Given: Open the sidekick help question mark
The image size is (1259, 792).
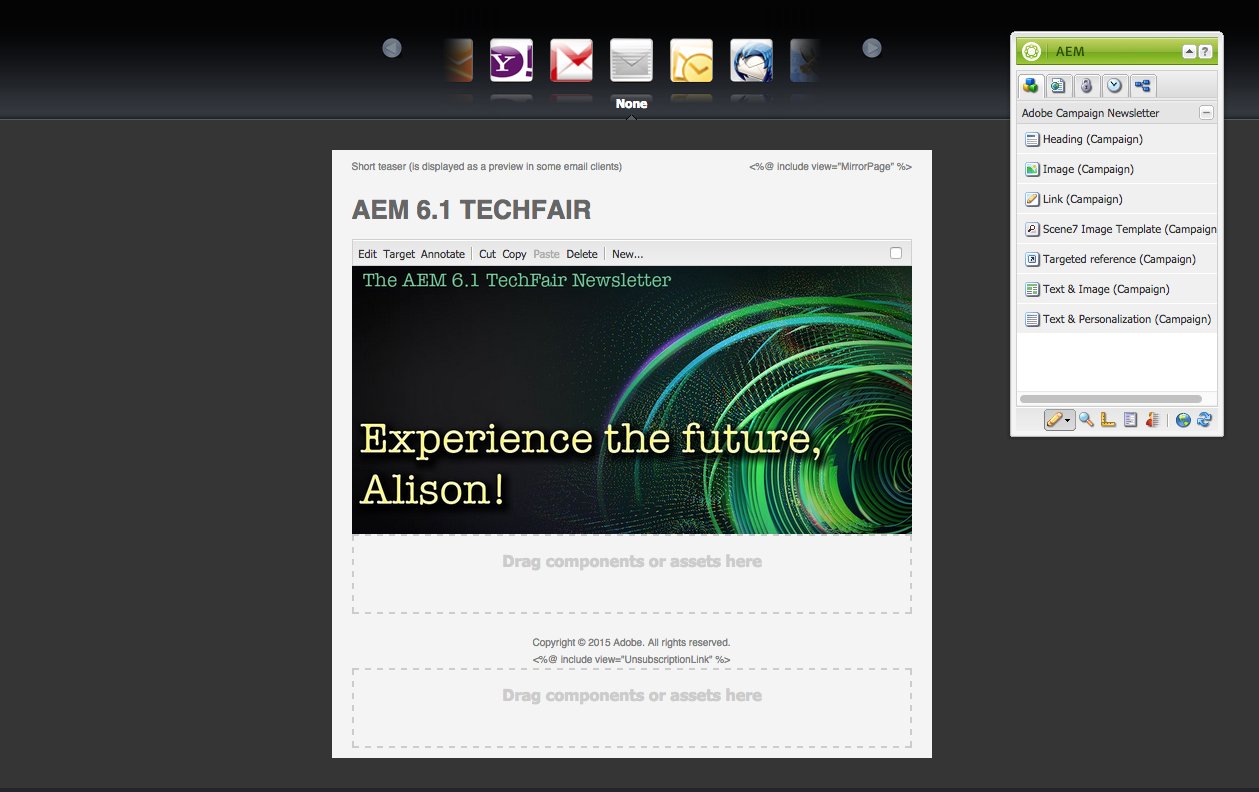Looking at the screenshot, I should (1205, 52).
